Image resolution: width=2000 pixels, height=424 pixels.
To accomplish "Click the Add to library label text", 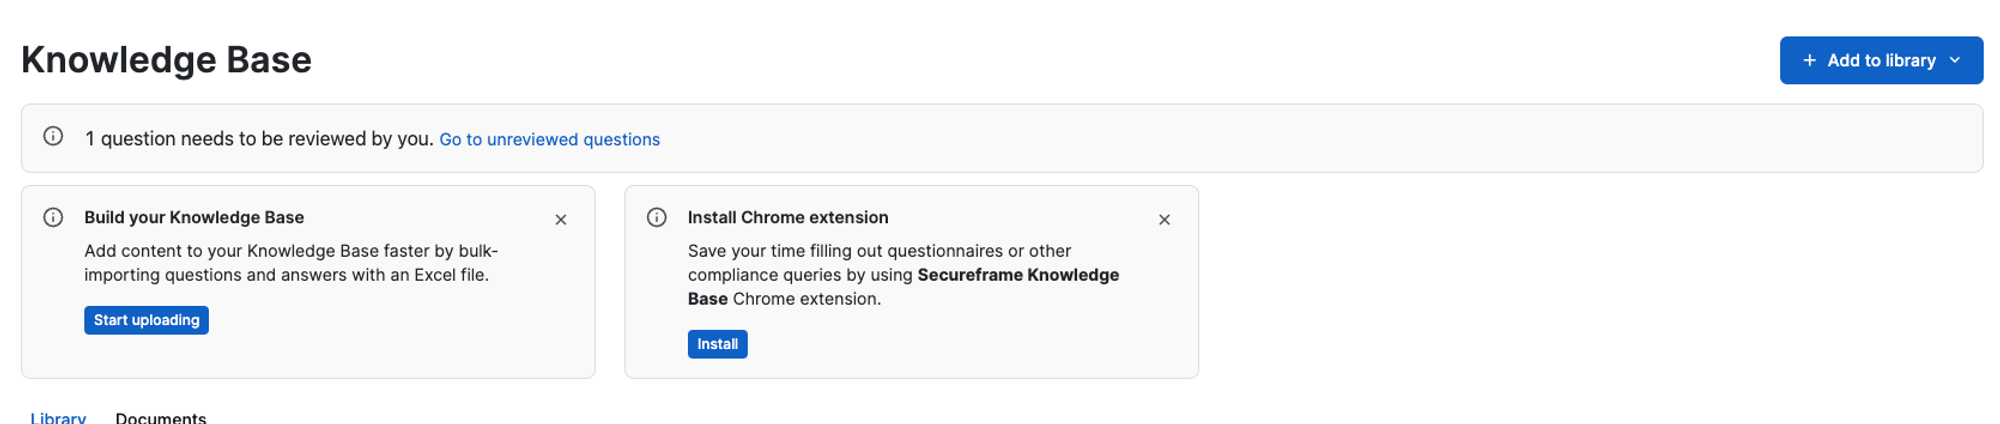I will [x=1881, y=61].
